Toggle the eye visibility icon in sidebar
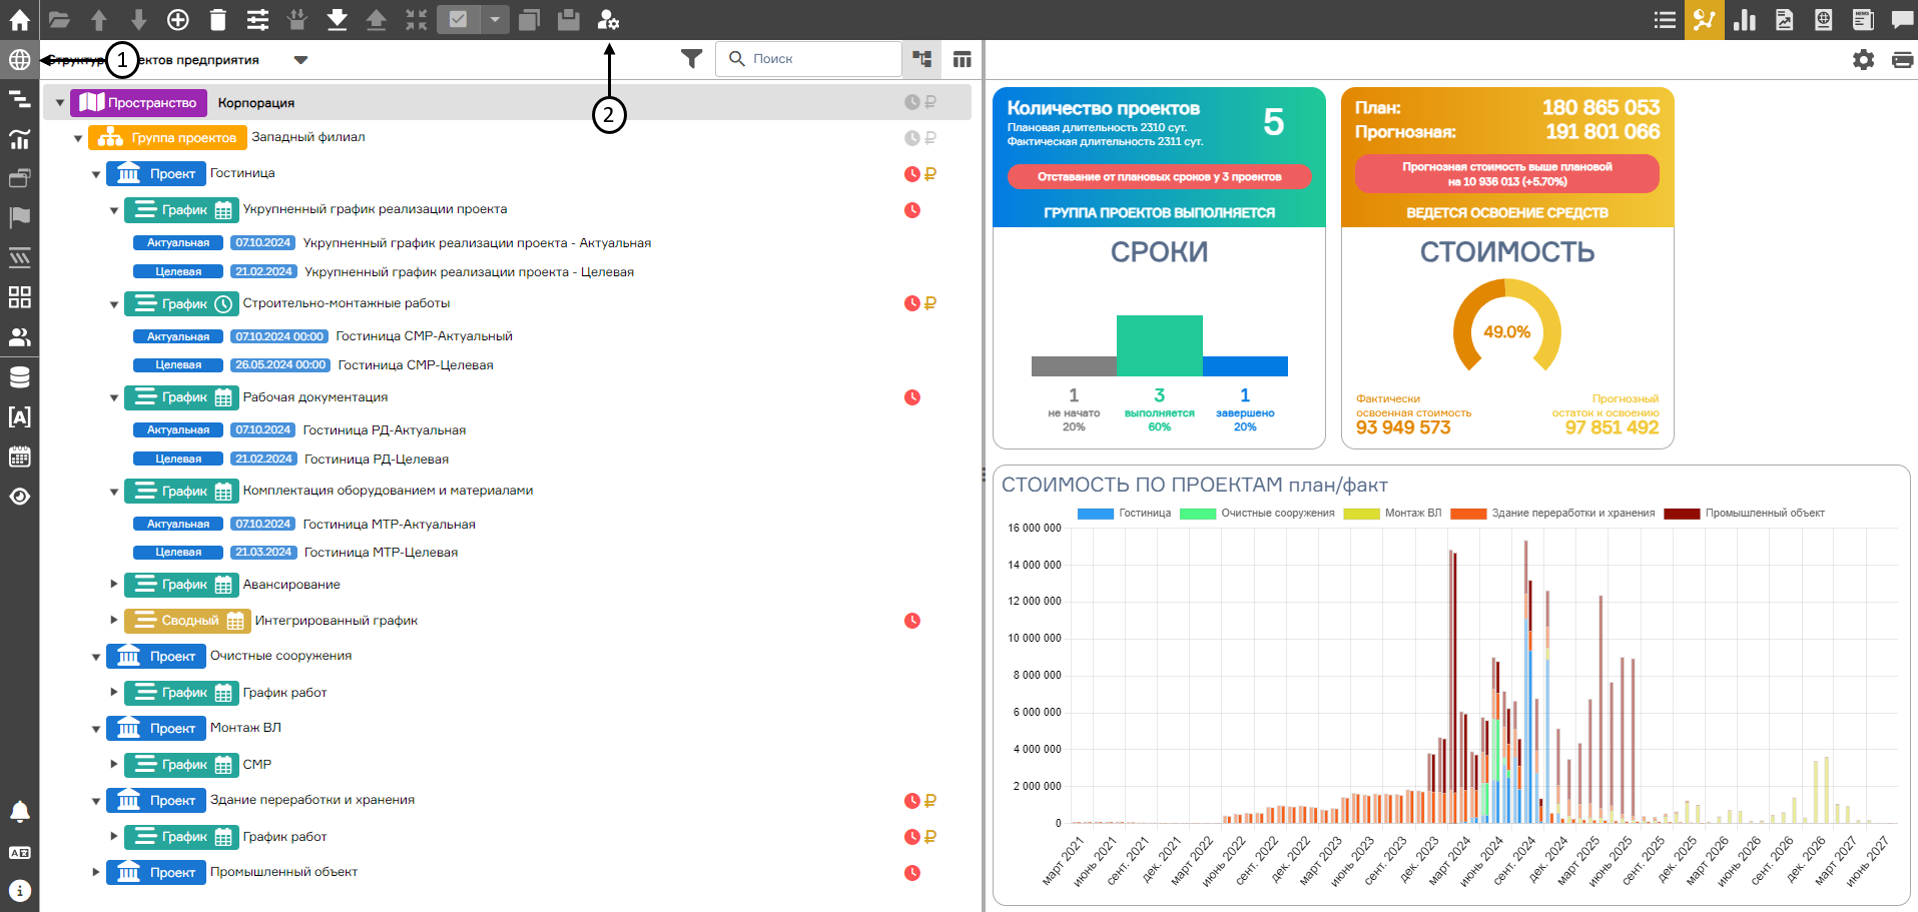Screen dimensions: 1918x912 [x=19, y=496]
